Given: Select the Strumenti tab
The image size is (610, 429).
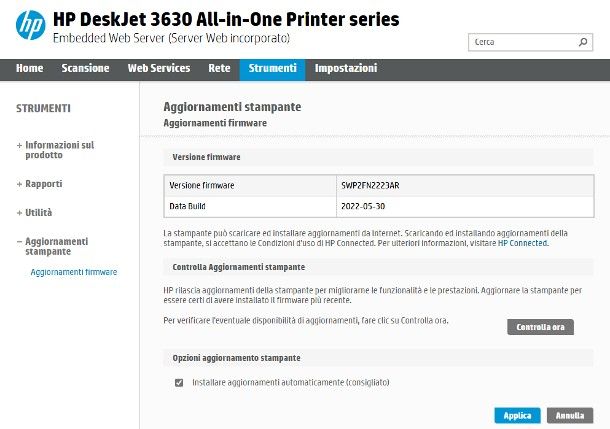Looking at the screenshot, I should [273, 69].
